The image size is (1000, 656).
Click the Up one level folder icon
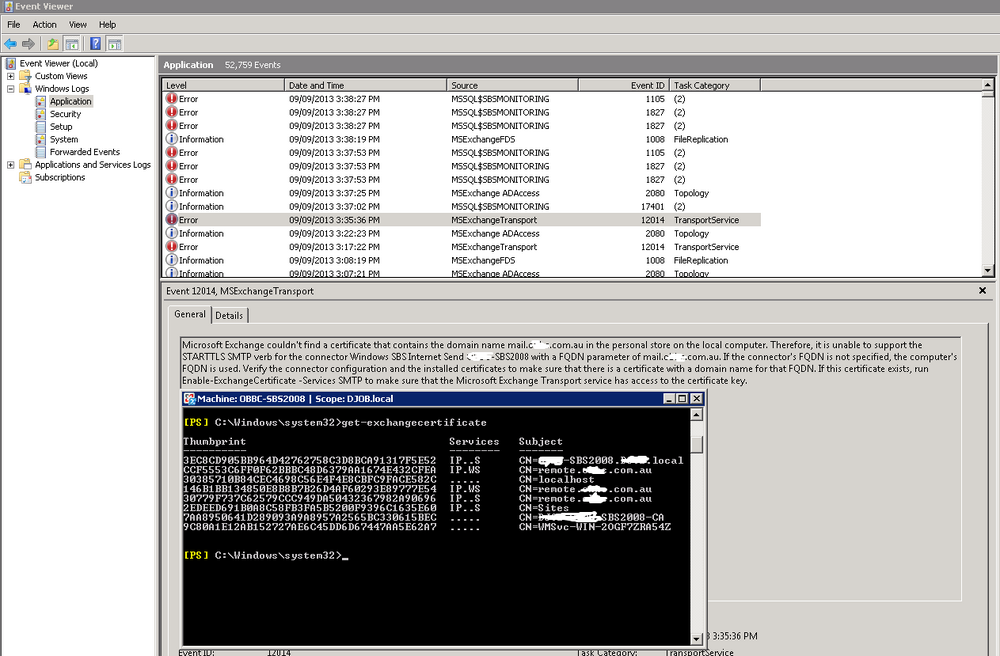(53, 44)
